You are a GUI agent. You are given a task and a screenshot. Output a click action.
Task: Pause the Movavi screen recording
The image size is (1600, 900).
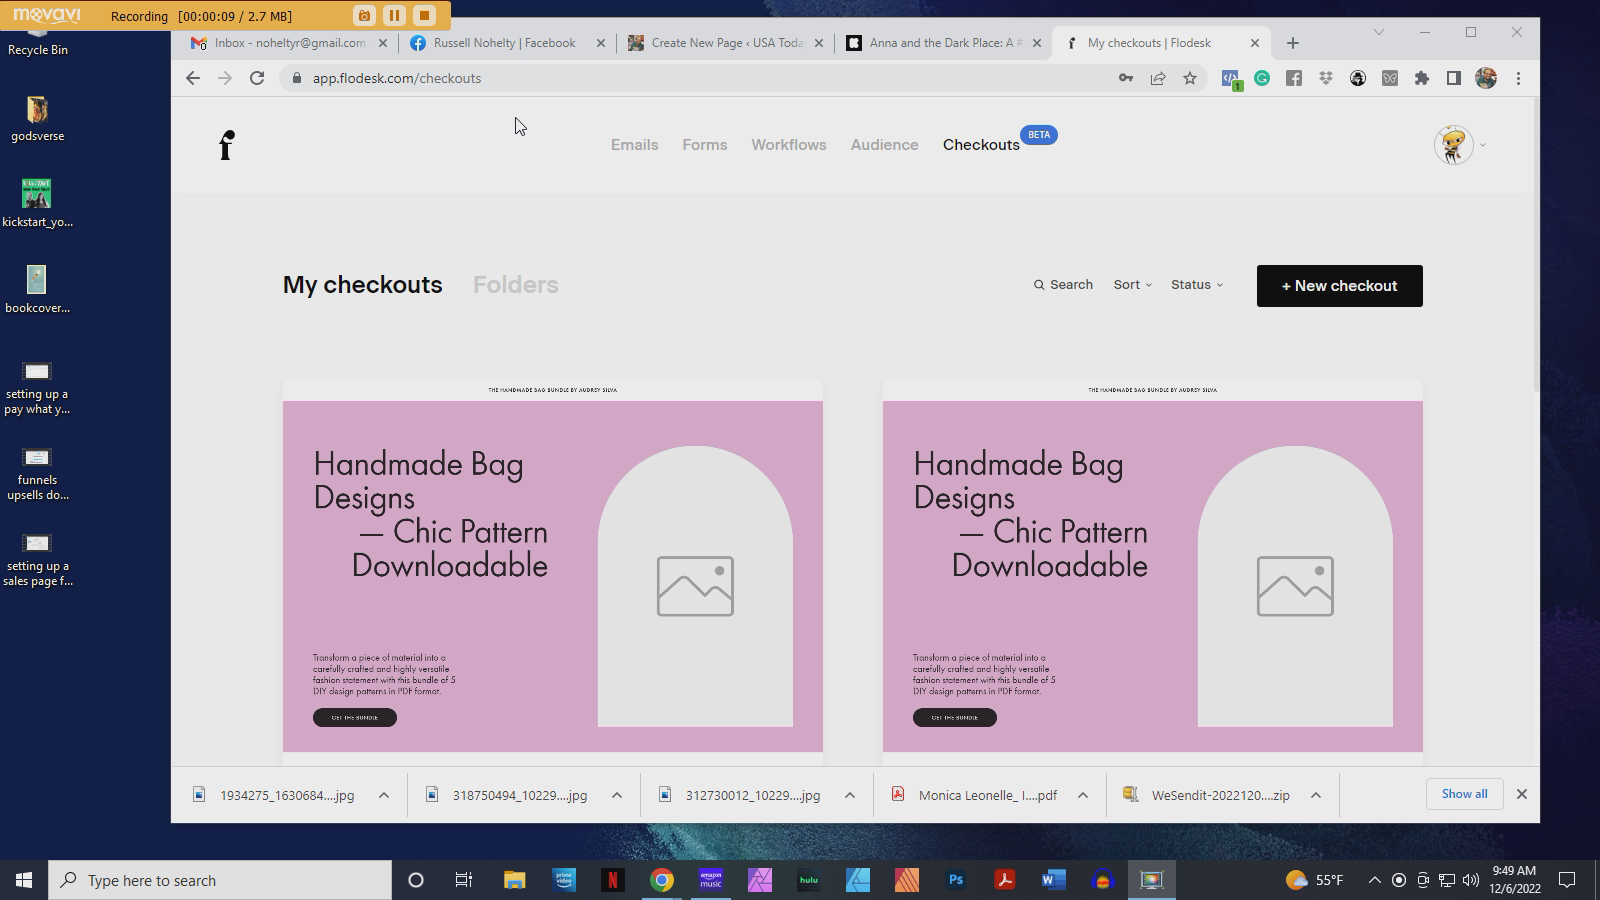pos(394,15)
